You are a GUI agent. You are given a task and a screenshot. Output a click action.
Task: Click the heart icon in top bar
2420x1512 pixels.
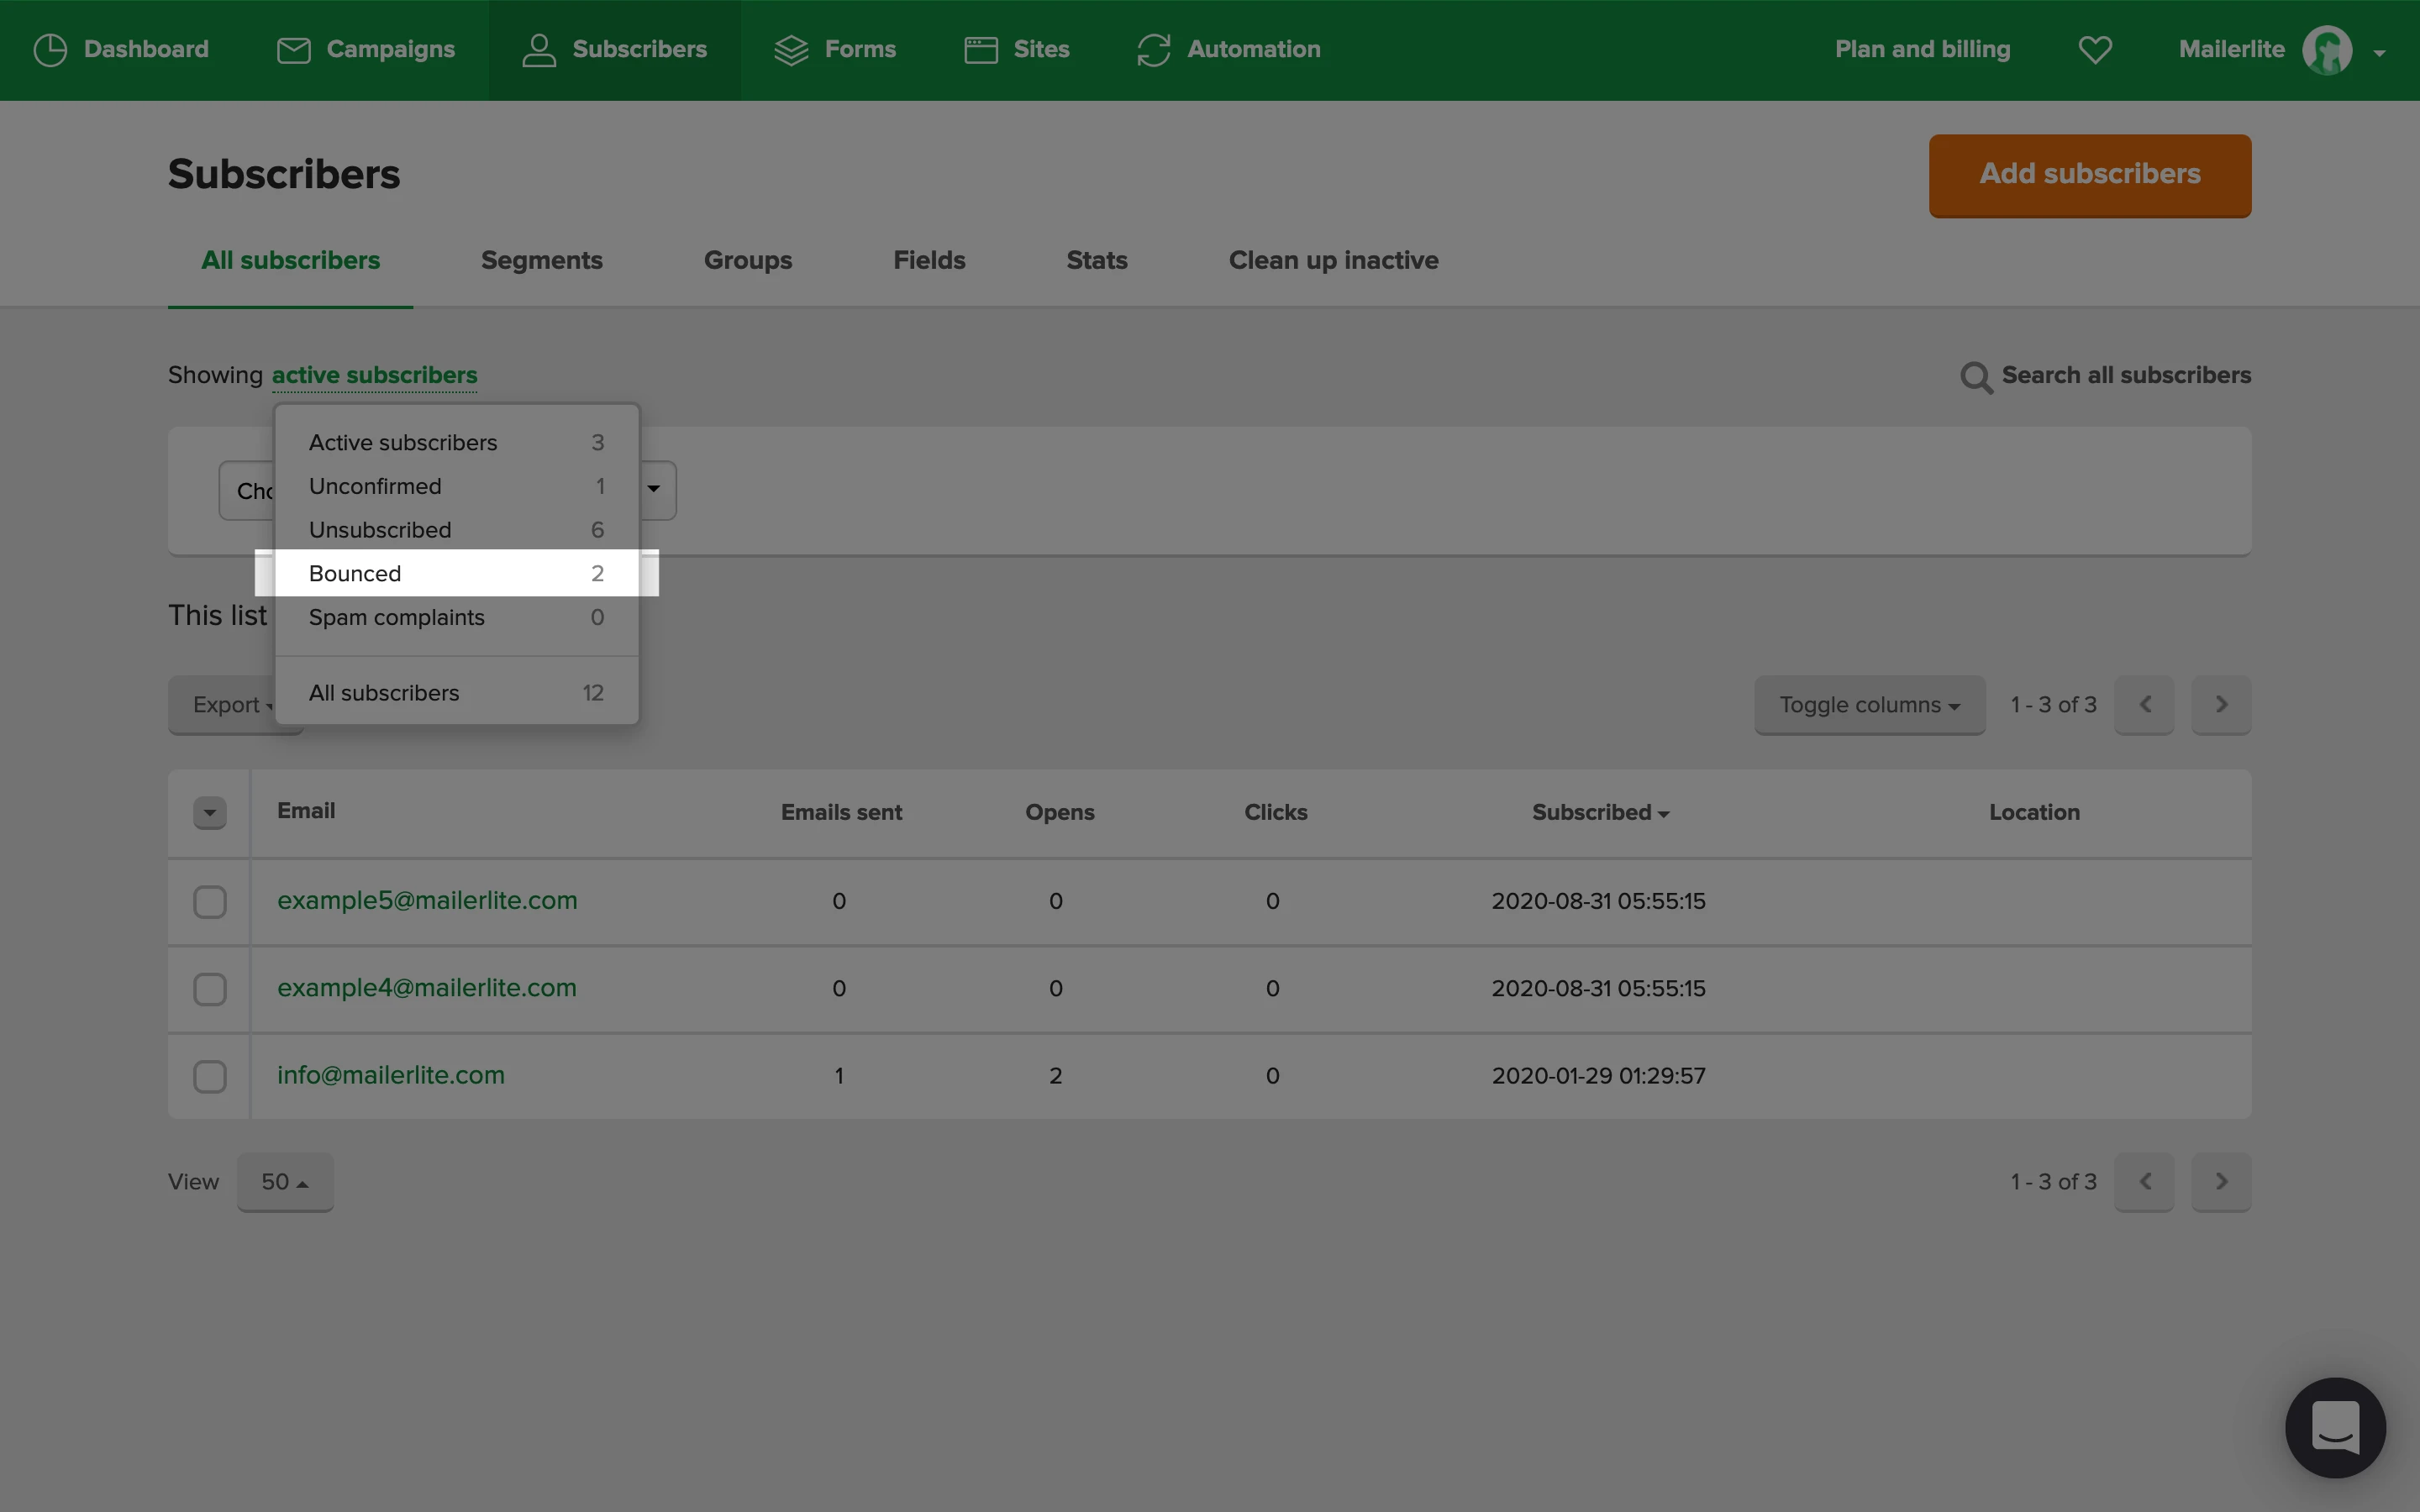[2095, 50]
